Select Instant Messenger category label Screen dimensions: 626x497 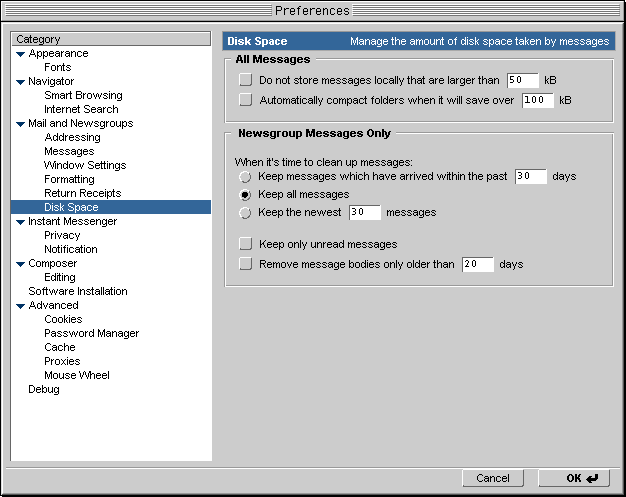73,221
